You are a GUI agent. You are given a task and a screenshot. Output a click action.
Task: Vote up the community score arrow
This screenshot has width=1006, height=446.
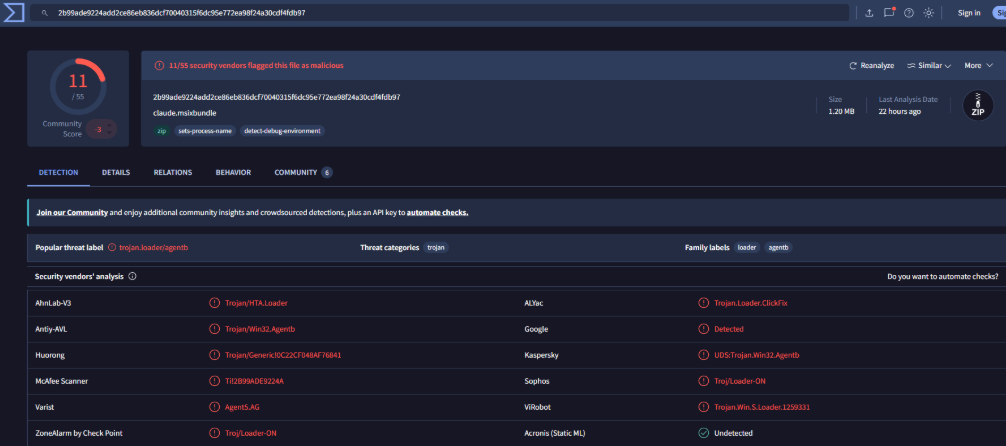(x=109, y=124)
